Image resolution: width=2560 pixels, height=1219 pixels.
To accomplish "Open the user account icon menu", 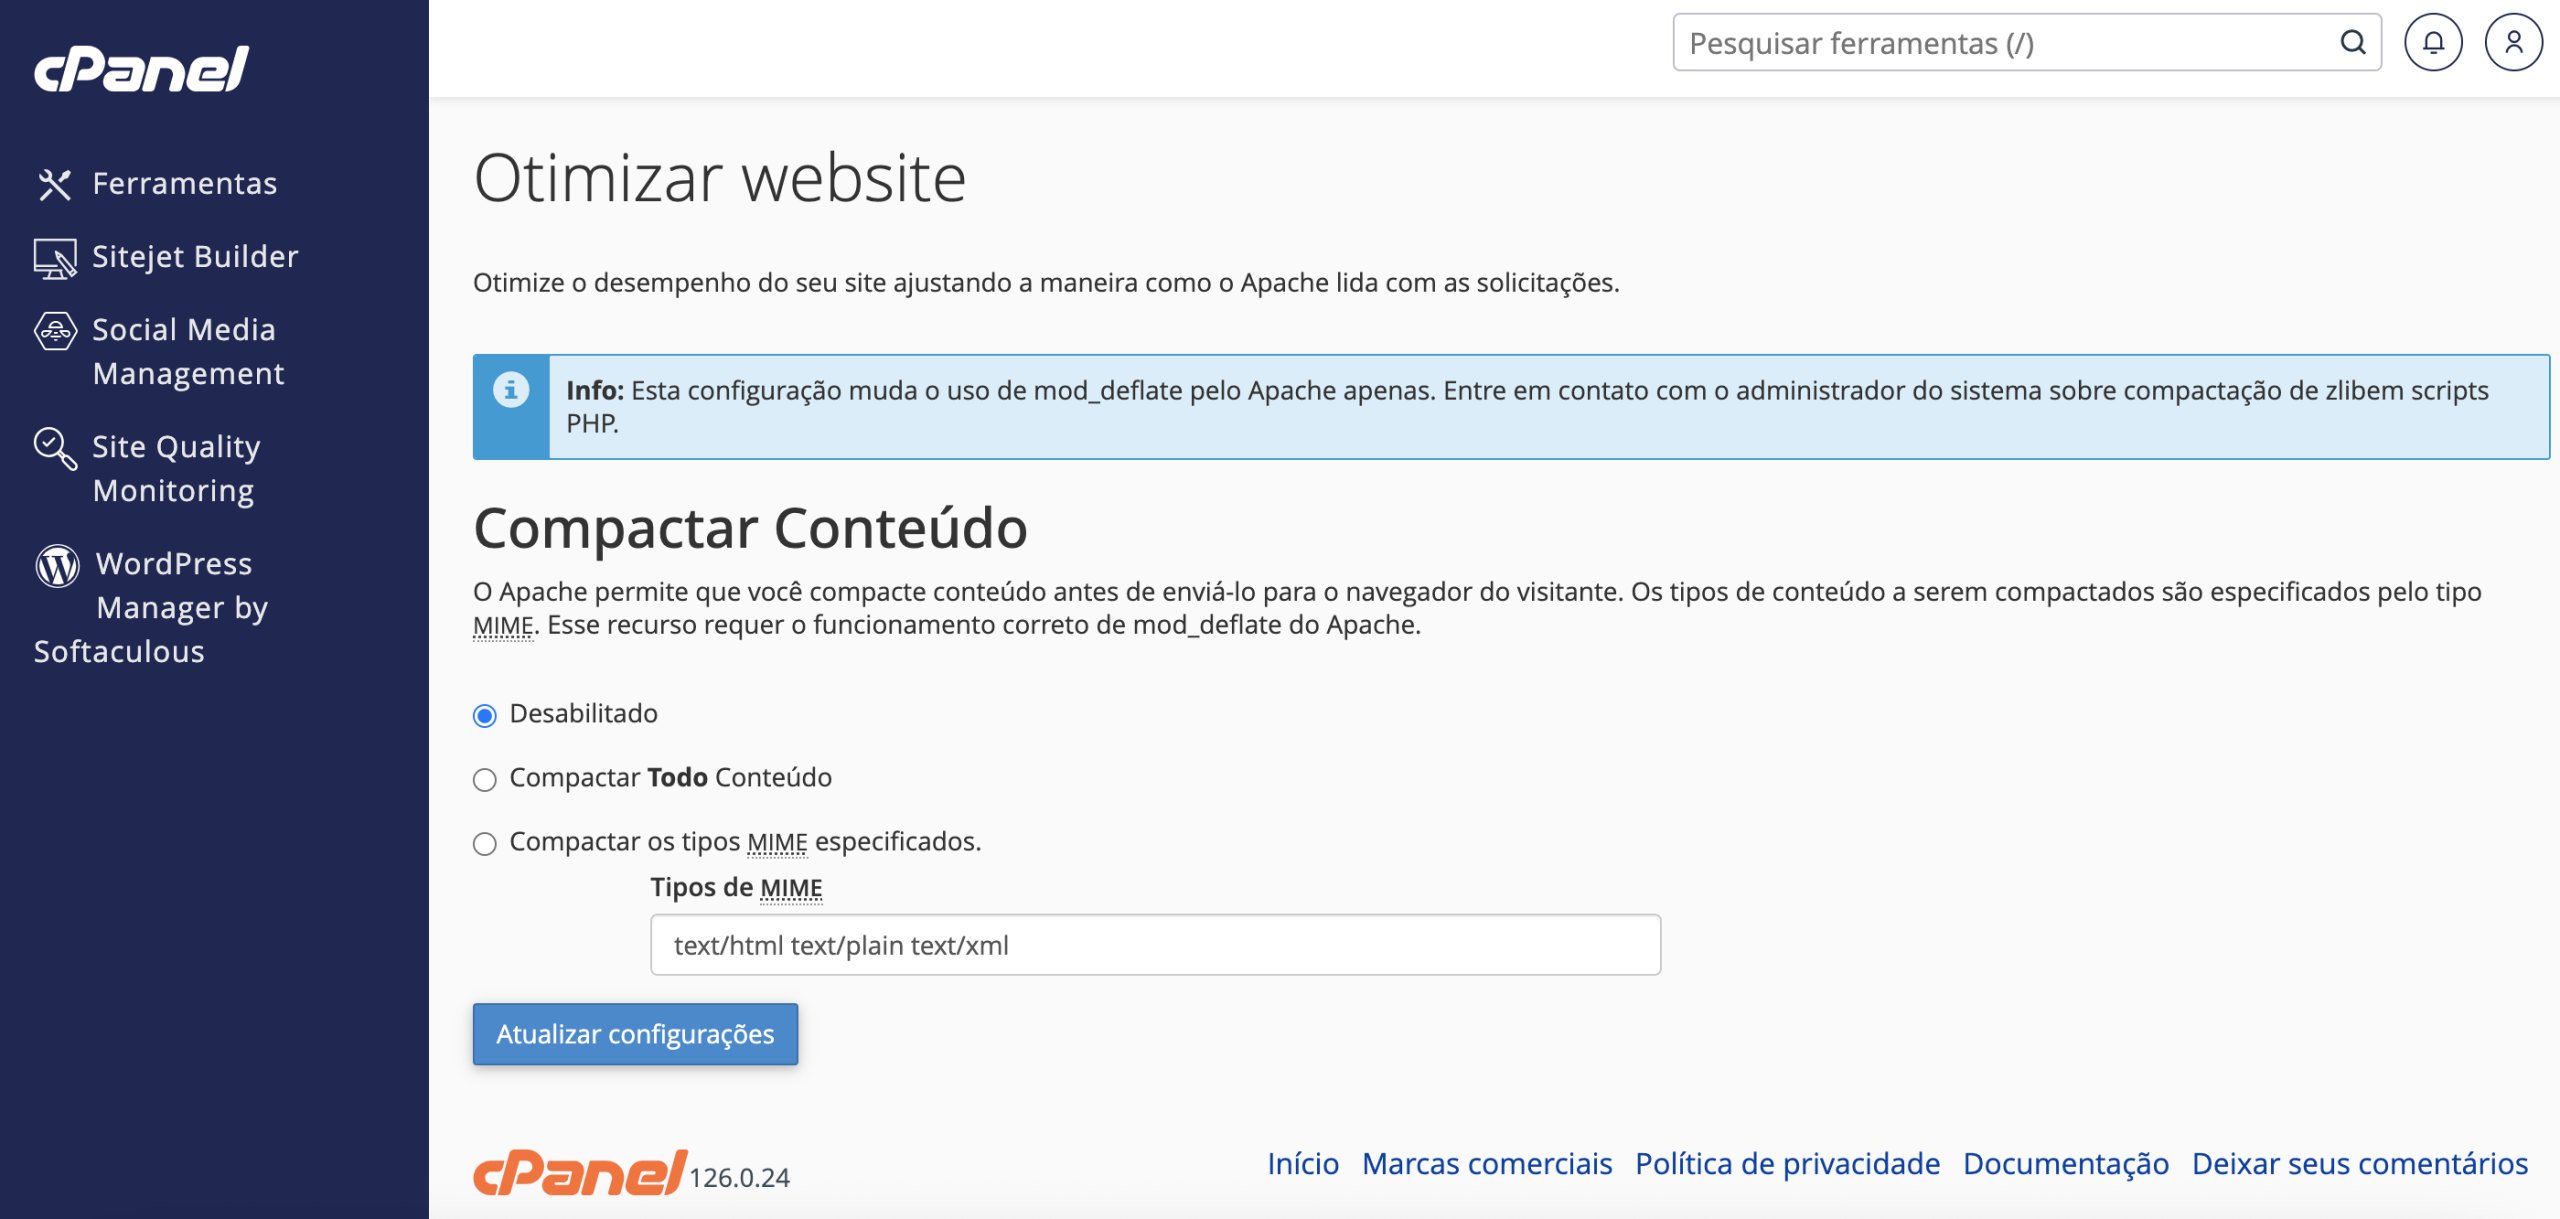I will 2513,42.
